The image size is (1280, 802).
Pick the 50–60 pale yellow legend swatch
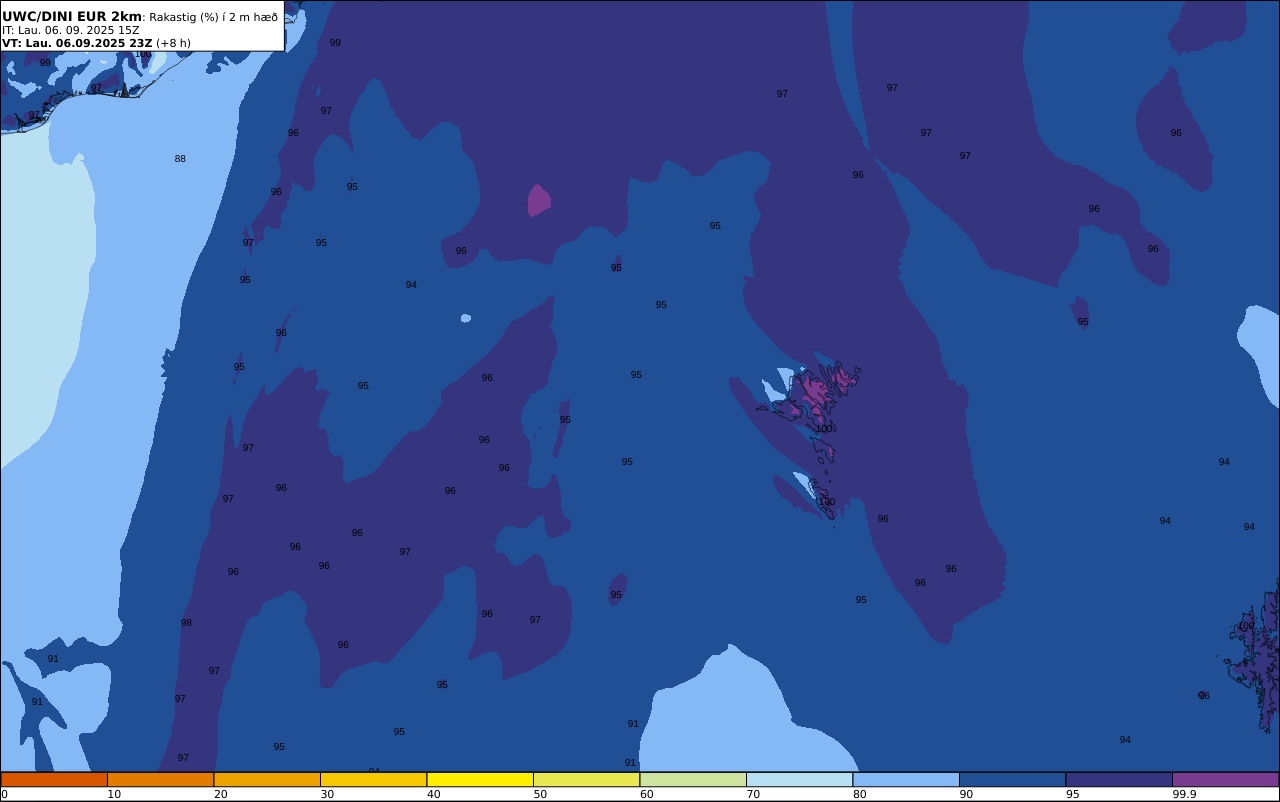click(x=586, y=779)
